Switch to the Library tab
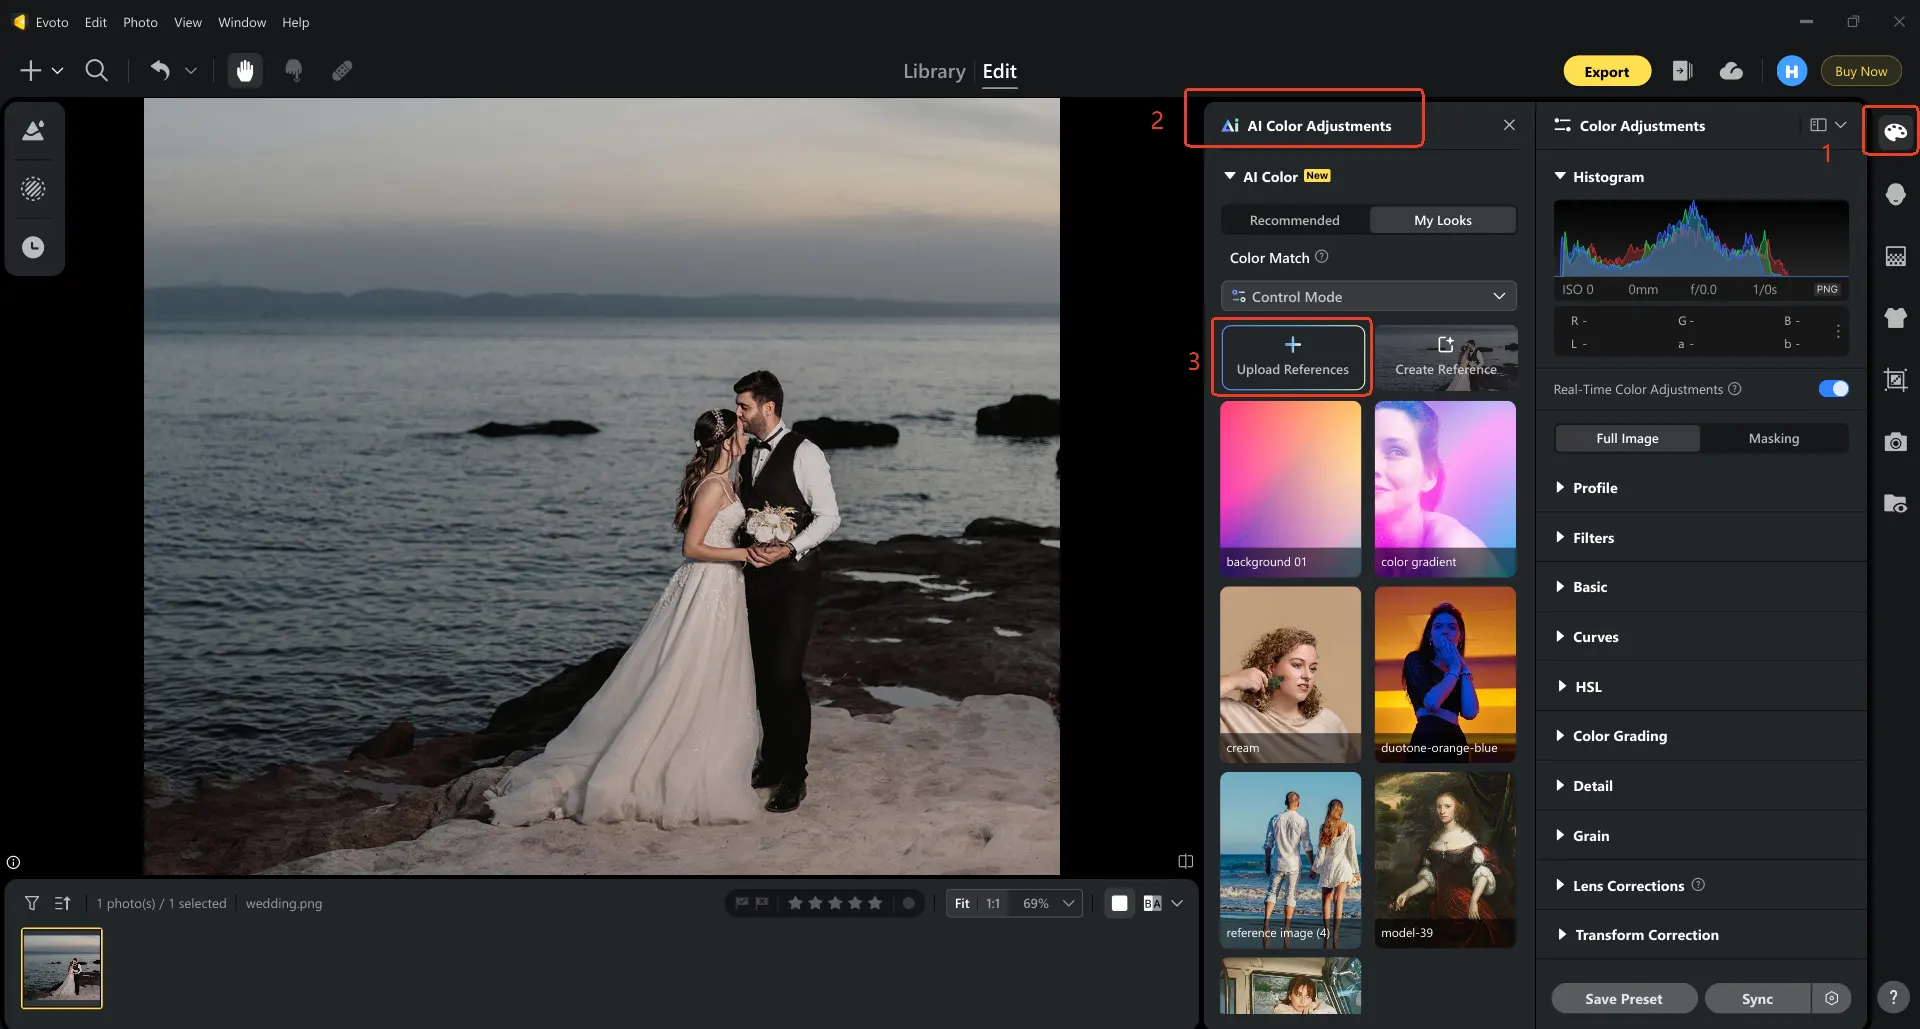The image size is (1920, 1029). [933, 71]
